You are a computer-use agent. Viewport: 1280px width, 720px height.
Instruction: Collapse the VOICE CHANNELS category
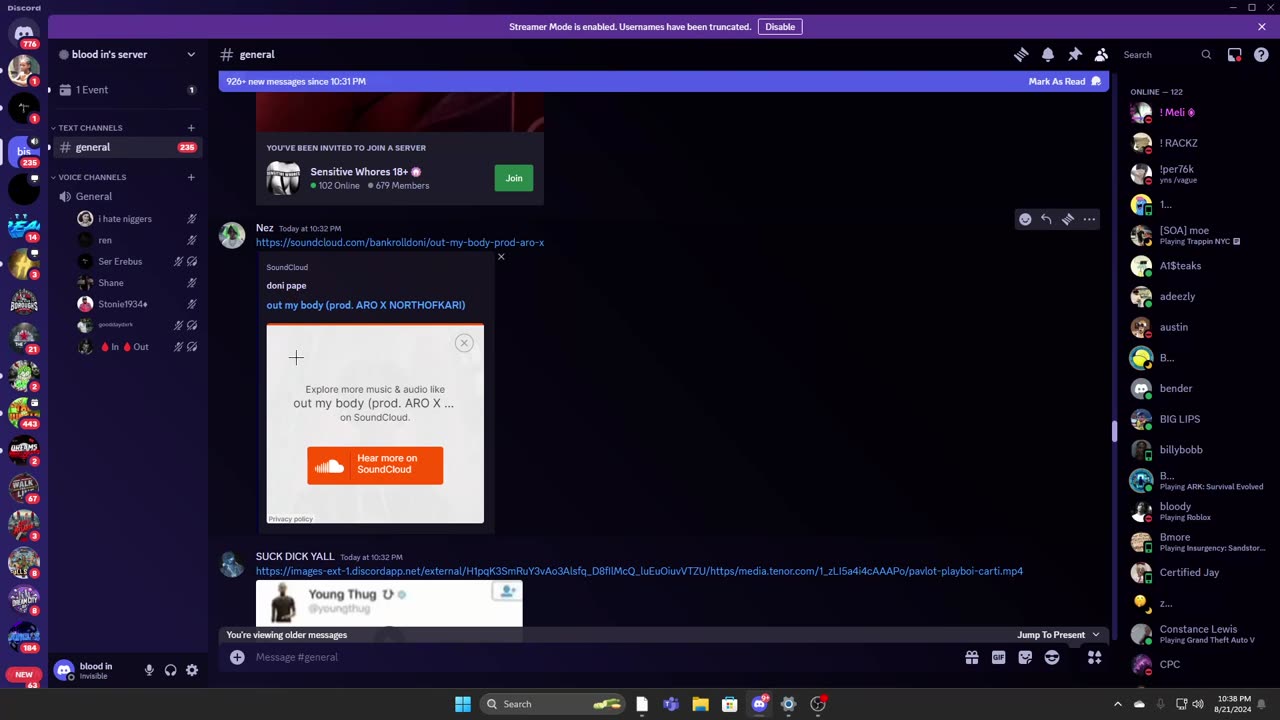[x=91, y=177]
